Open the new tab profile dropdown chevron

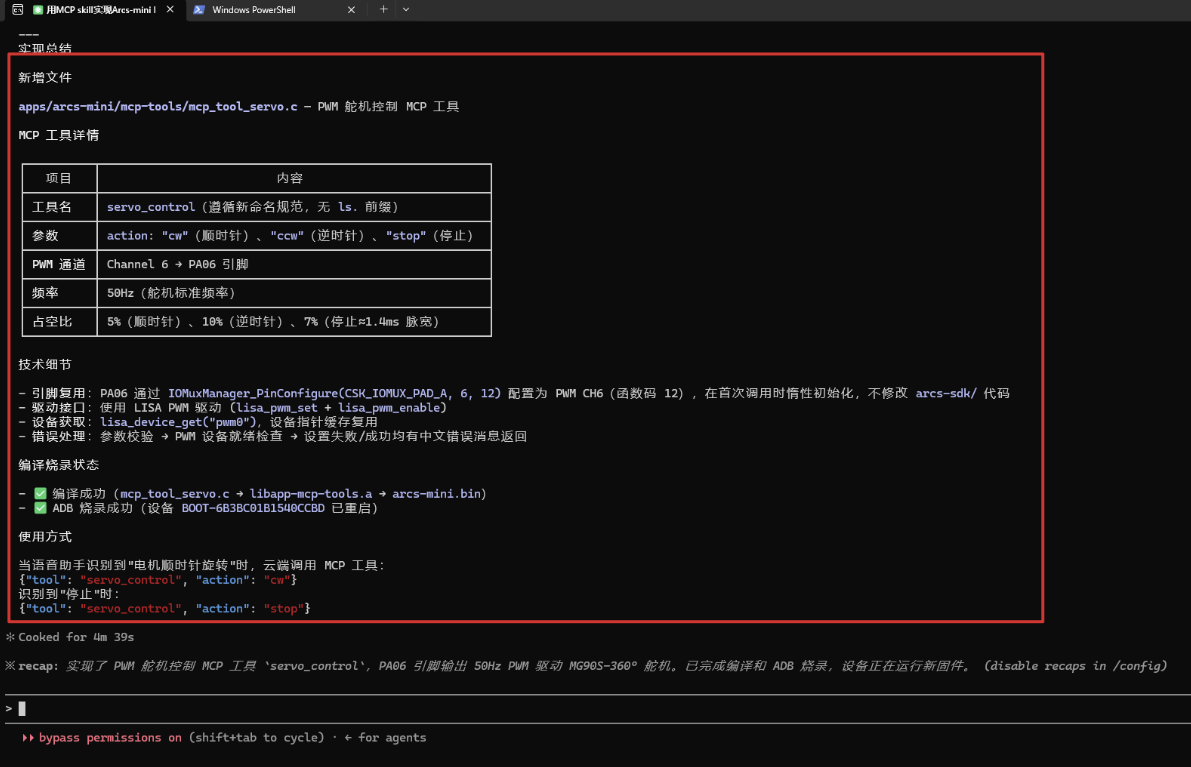point(406,9)
